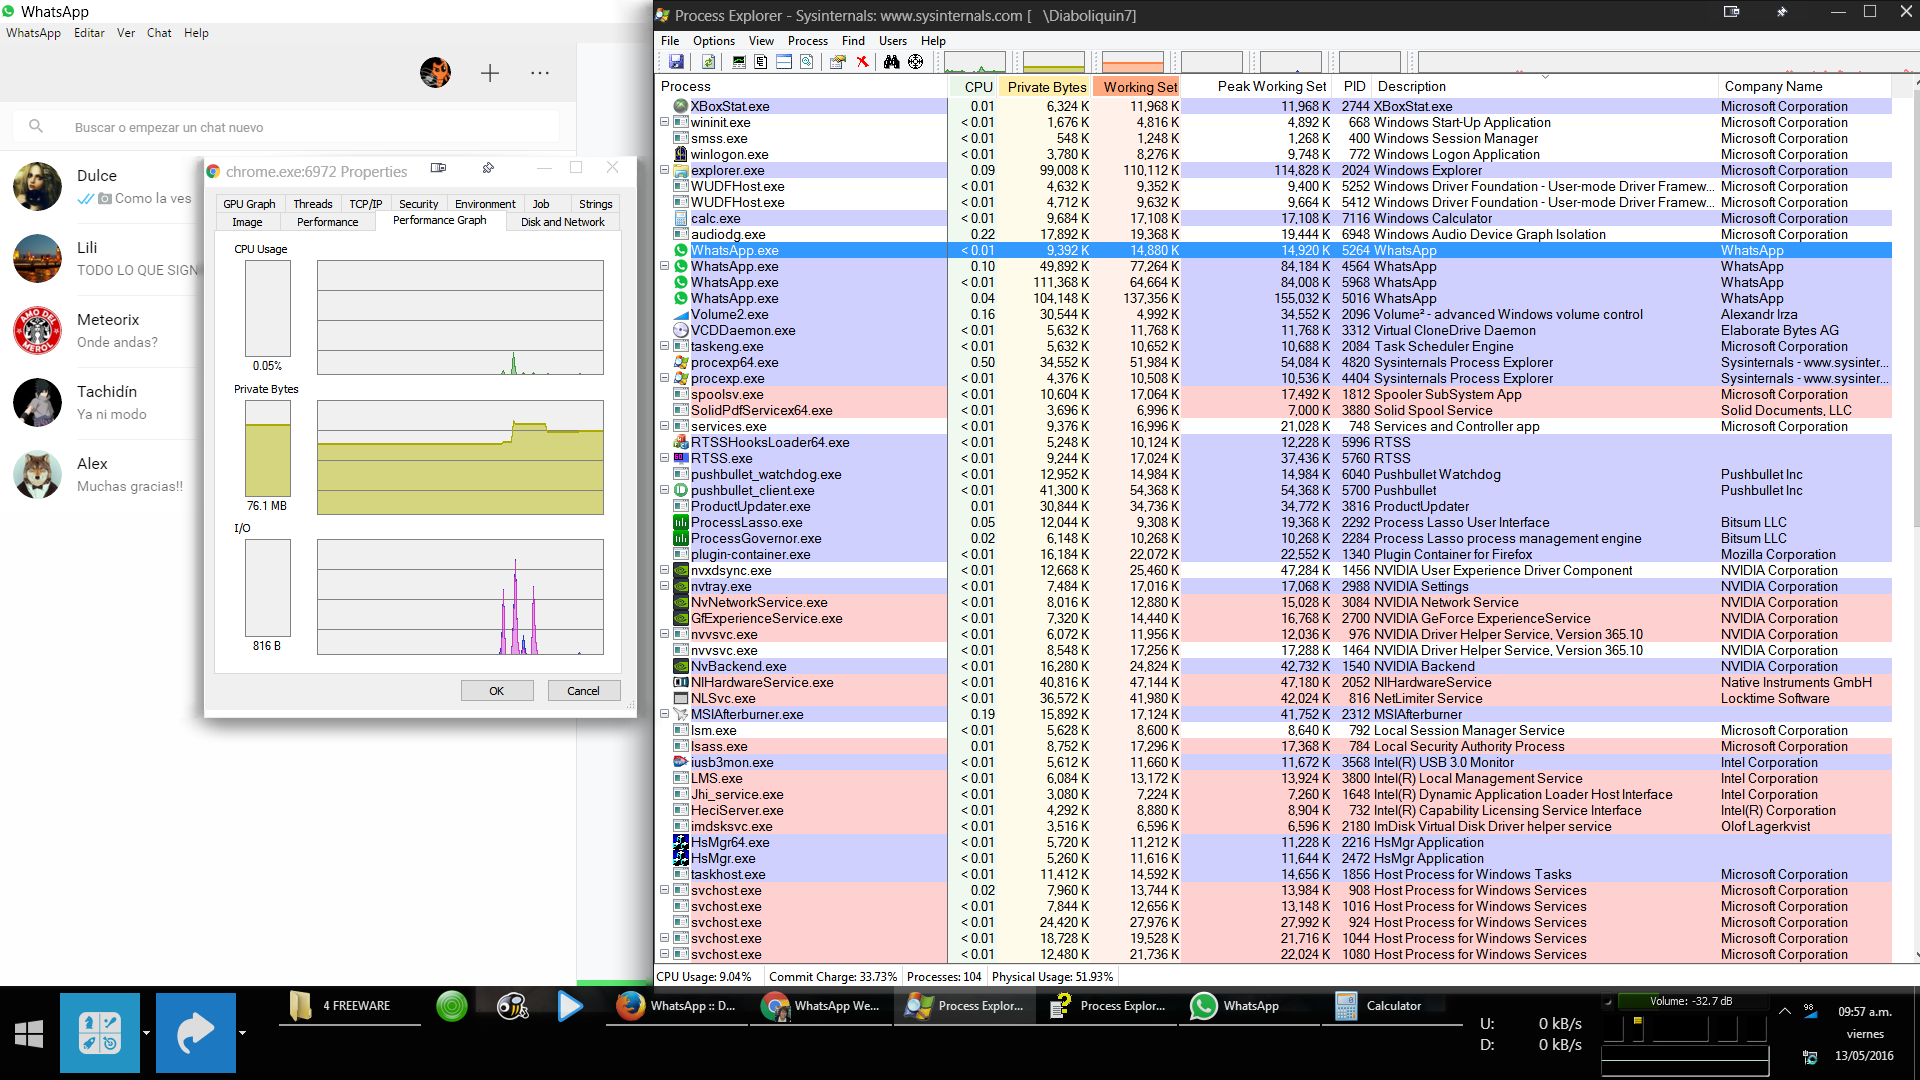Click the binoculars Find Handle icon
The height and width of the screenshot is (1080, 1920).
tap(891, 62)
